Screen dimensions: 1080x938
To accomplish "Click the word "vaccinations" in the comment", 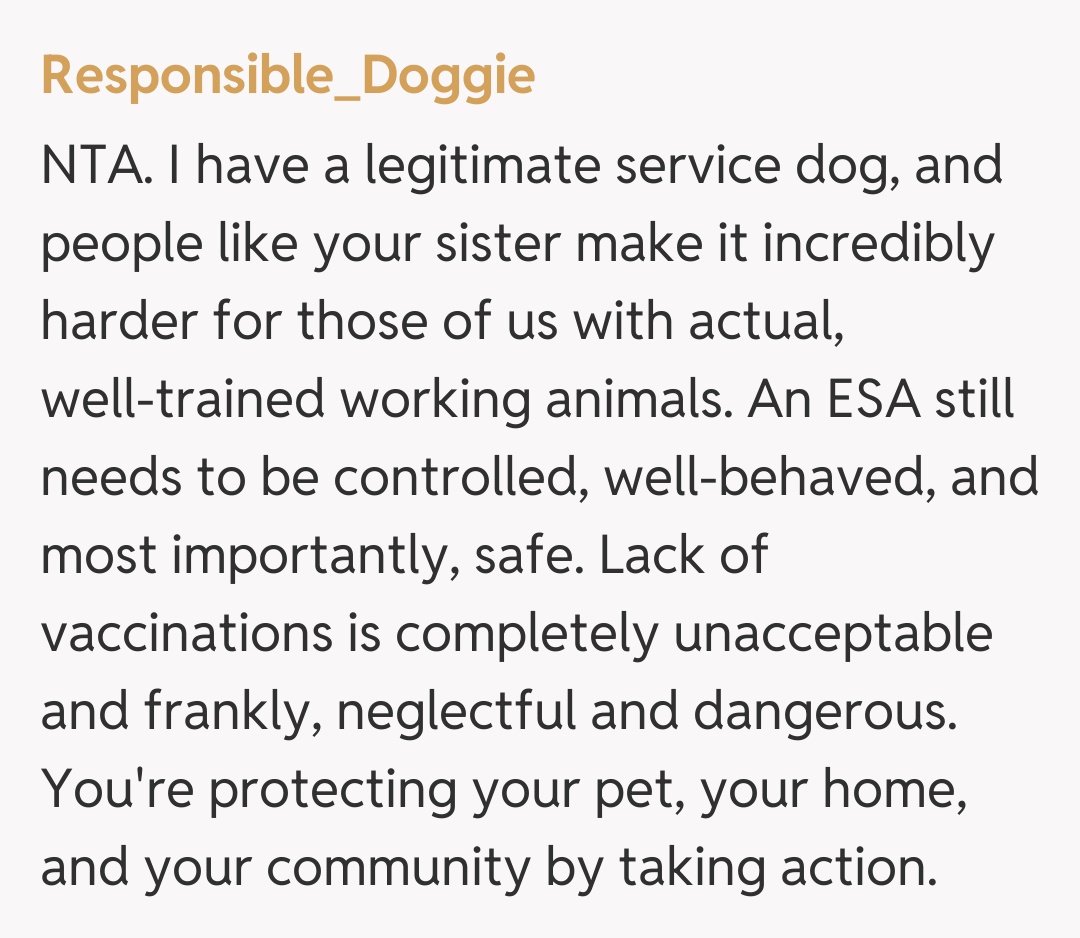I will (x=186, y=633).
